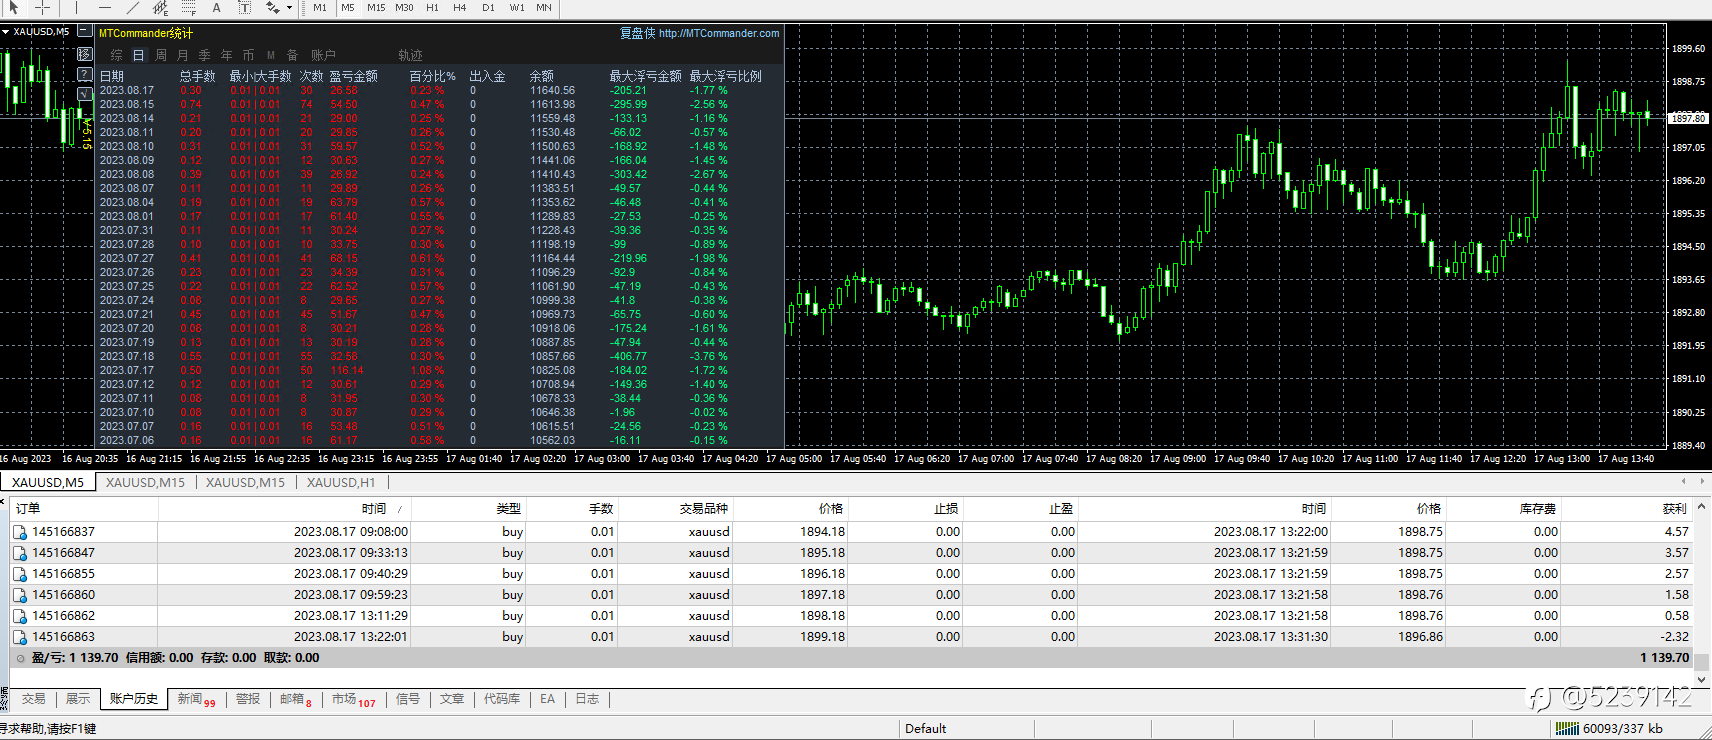Click order 145166860 document icon
Screen dimensions: 1712x740
pyautogui.click(x=20, y=595)
